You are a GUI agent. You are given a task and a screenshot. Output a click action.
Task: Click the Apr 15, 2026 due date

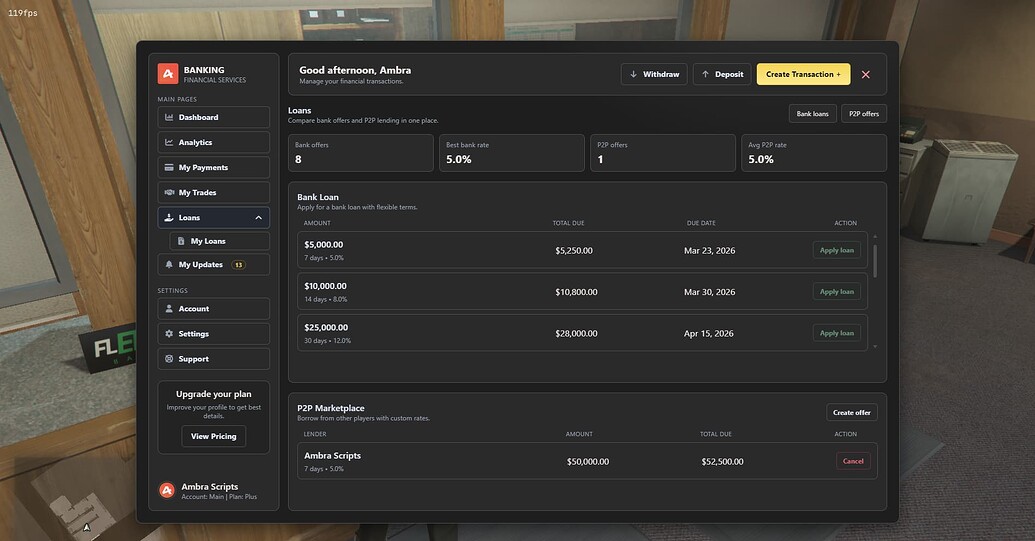709,334
